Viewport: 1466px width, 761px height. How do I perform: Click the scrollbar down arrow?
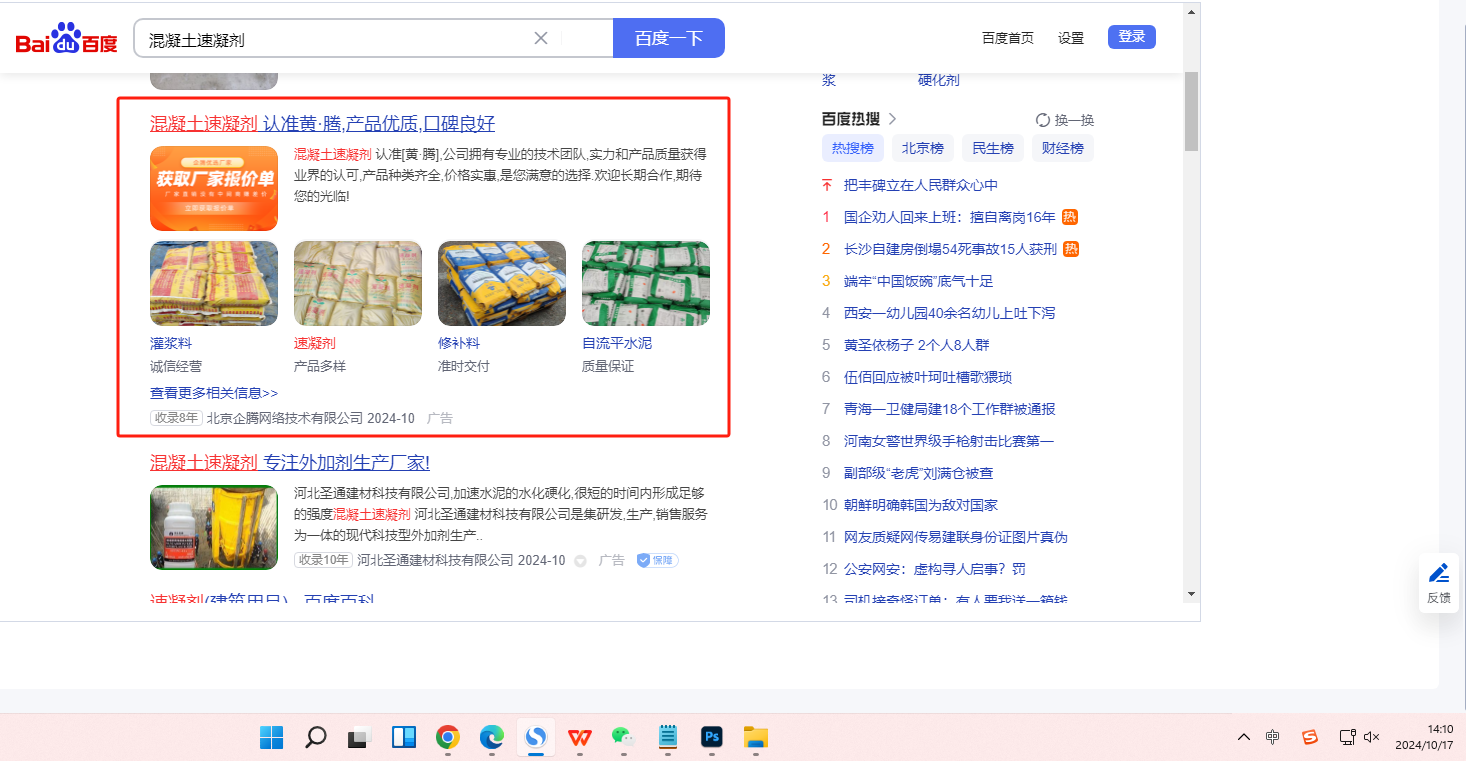click(x=1191, y=593)
